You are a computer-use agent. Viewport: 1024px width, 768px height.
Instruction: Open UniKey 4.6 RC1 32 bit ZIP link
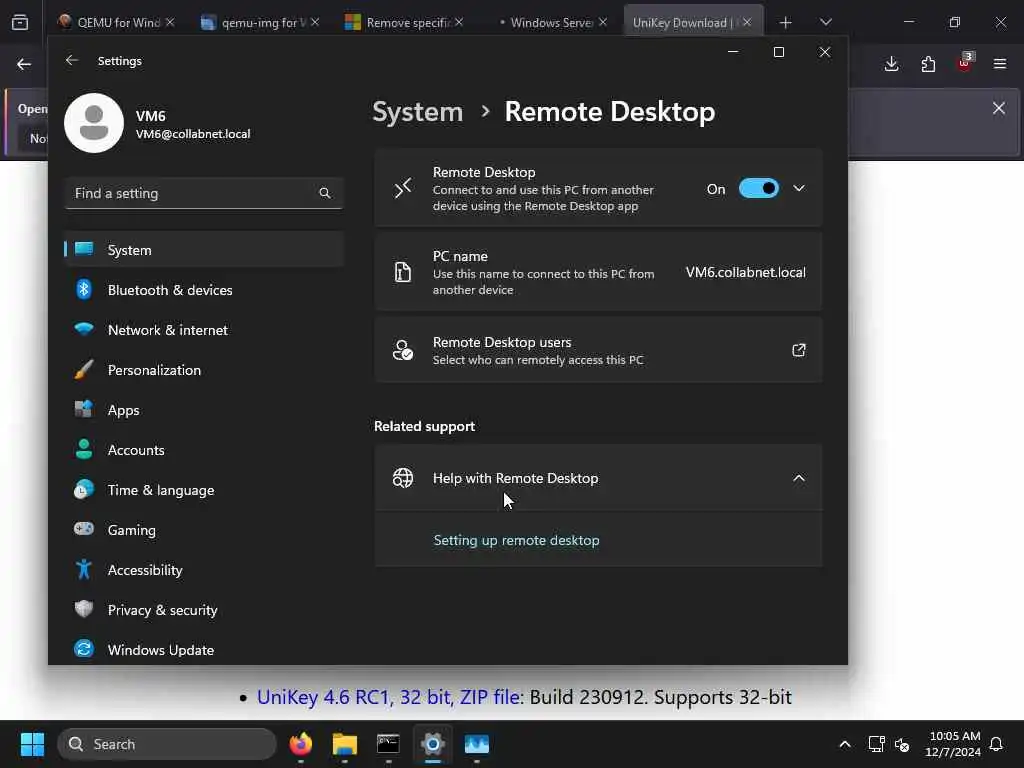tap(388, 697)
